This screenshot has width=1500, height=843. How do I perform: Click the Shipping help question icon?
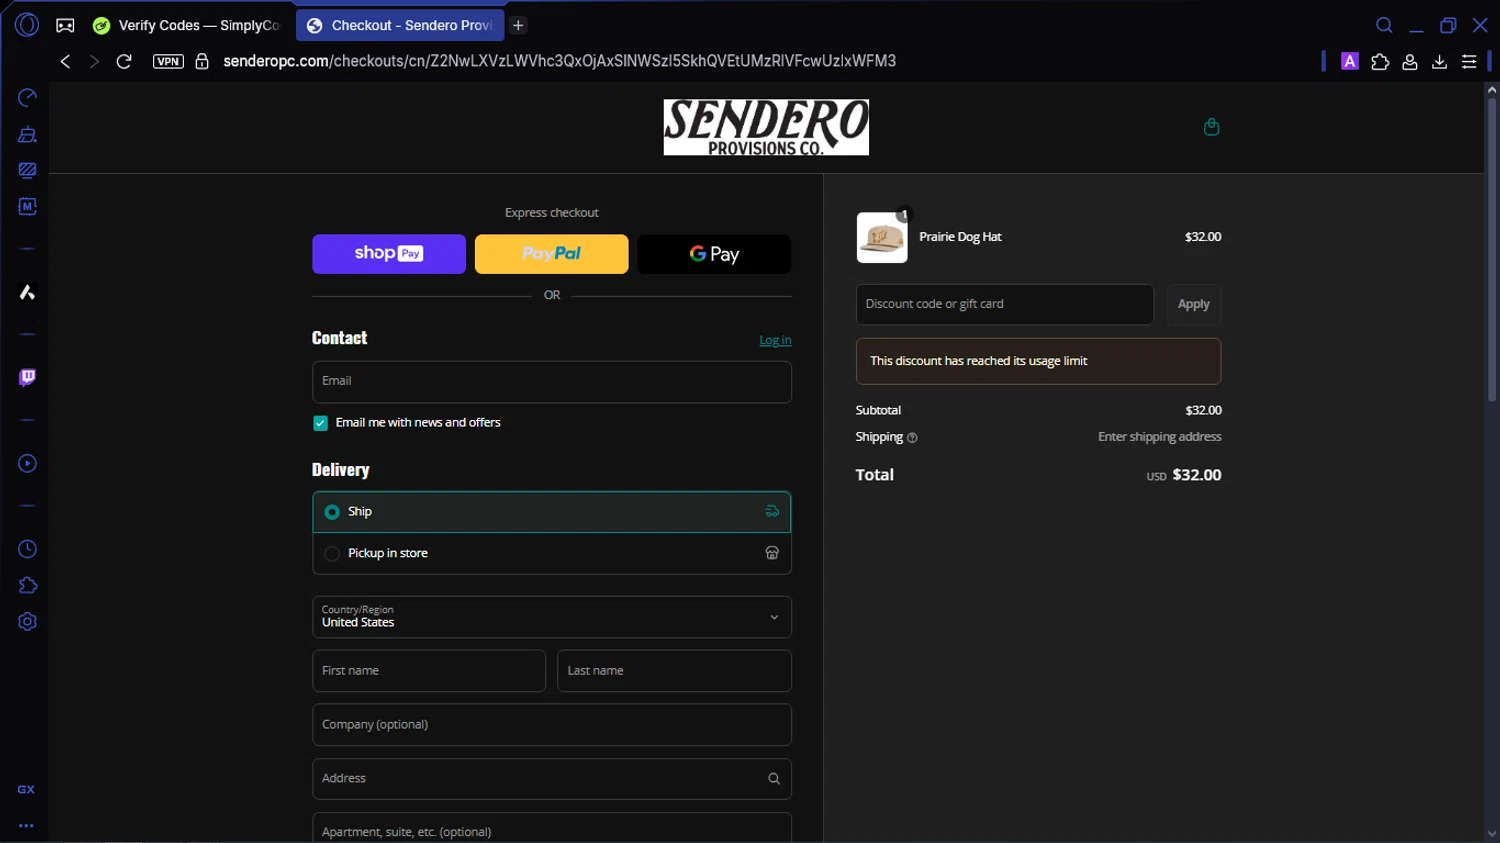click(912, 438)
